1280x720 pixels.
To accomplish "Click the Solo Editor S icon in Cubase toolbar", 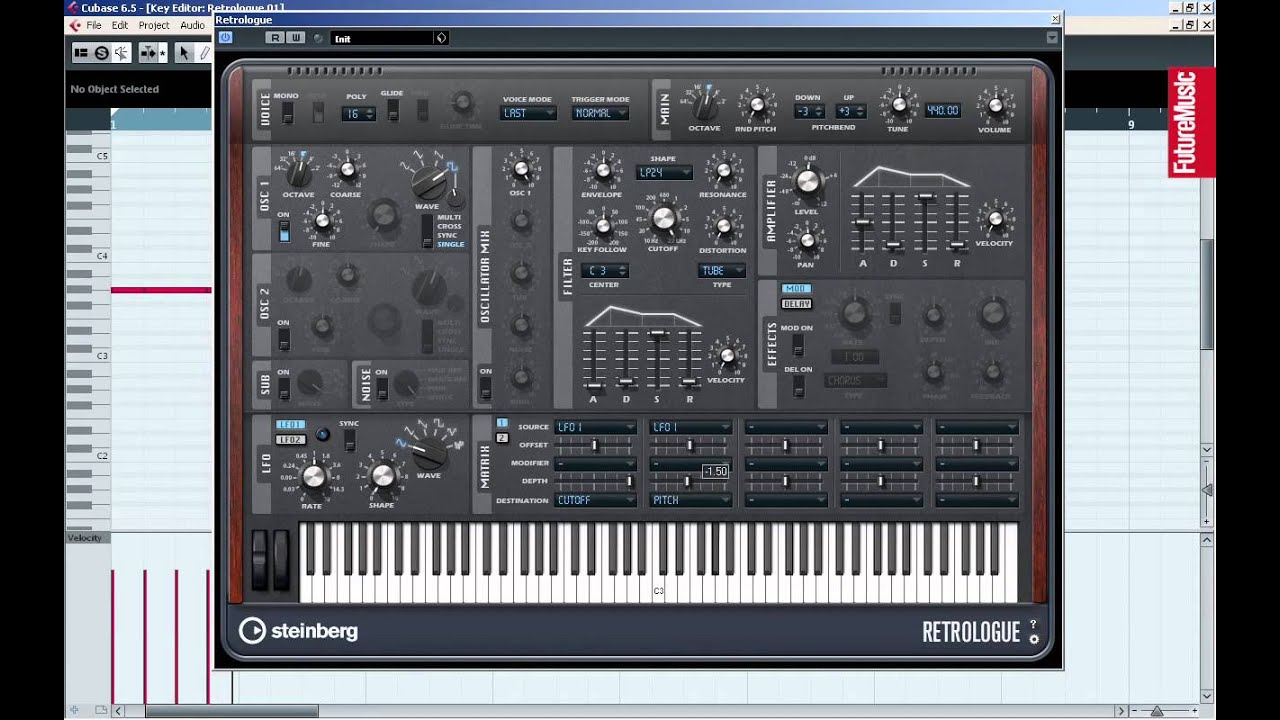I will coord(101,53).
